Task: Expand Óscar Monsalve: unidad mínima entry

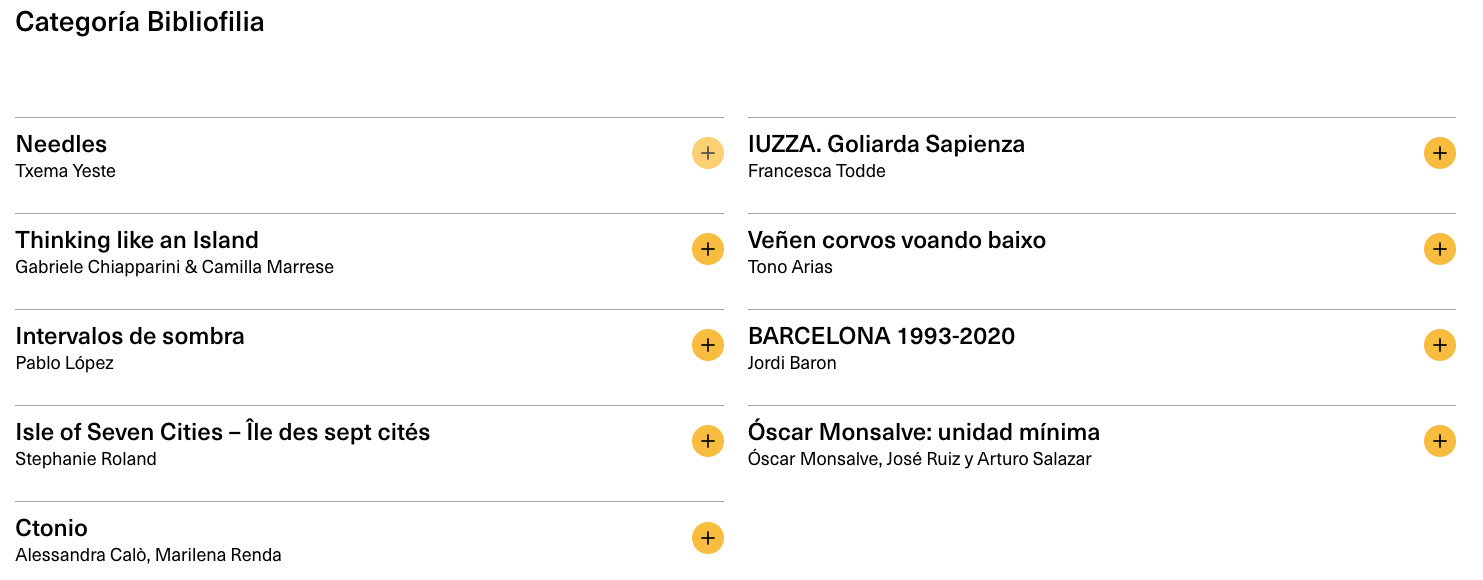Action: pyautogui.click(x=1439, y=441)
